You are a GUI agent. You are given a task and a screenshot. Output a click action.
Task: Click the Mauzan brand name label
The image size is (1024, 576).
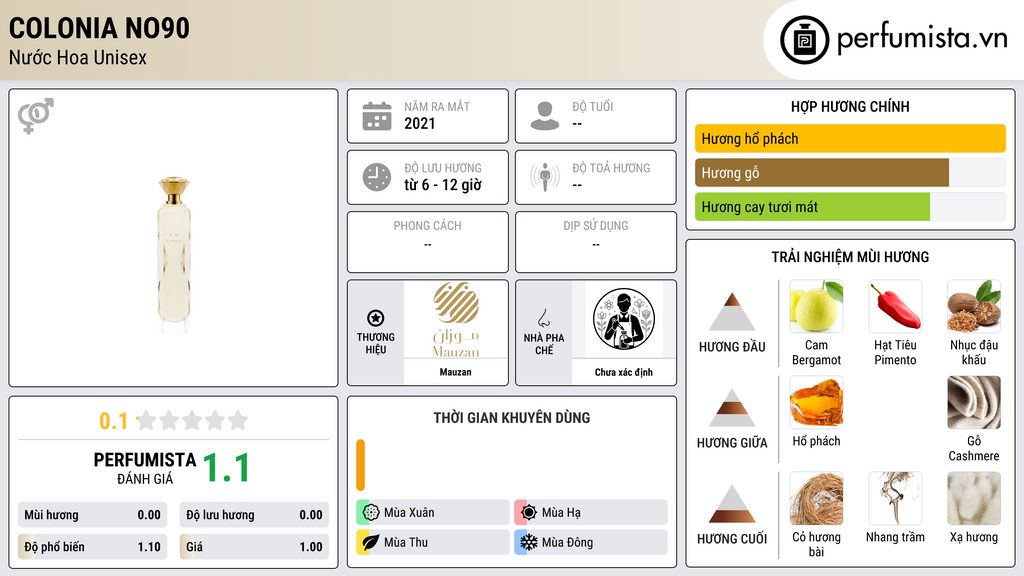click(x=455, y=372)
